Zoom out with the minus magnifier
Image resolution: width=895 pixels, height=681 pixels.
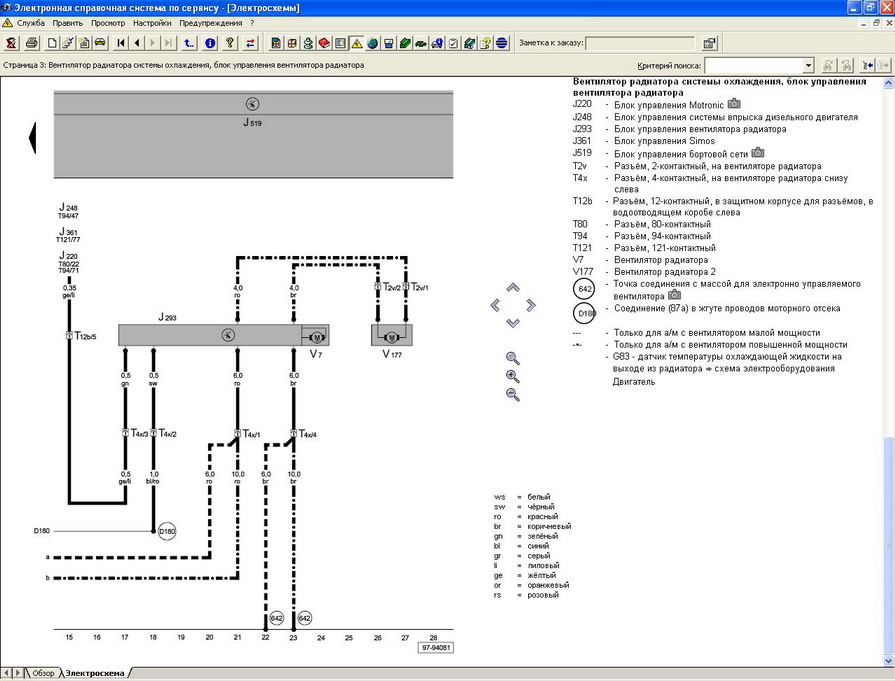(x=513, y=395)
